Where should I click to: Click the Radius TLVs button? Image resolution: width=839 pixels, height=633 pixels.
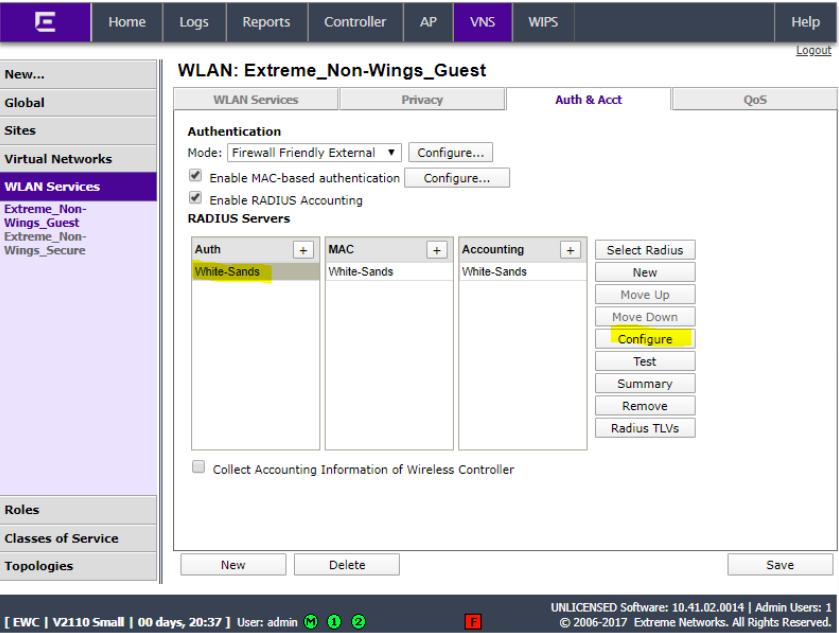(x=645, y=428)
